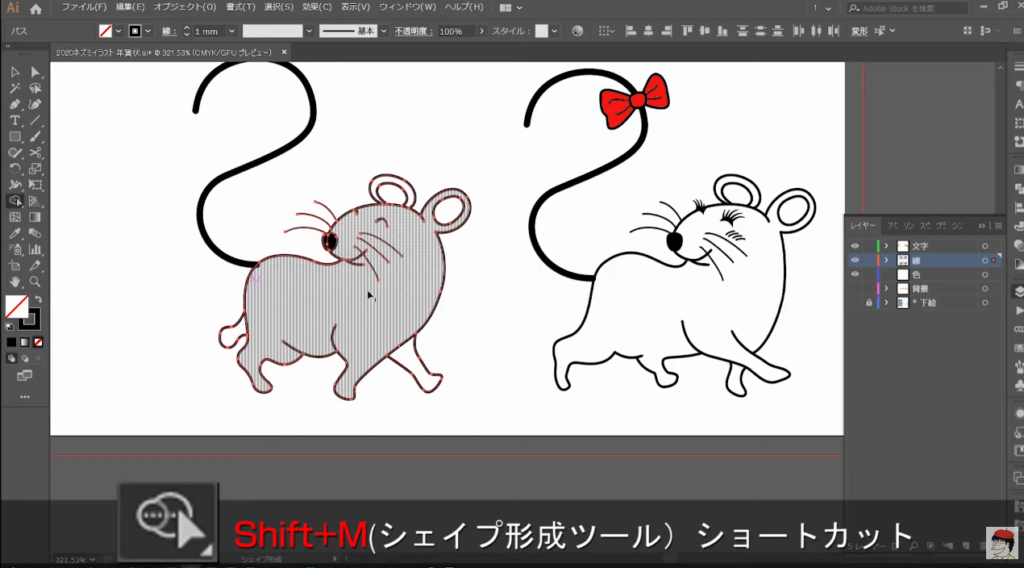1024x568 pixels.
Task: Select the Curvature tool
Action: [35, 104]
